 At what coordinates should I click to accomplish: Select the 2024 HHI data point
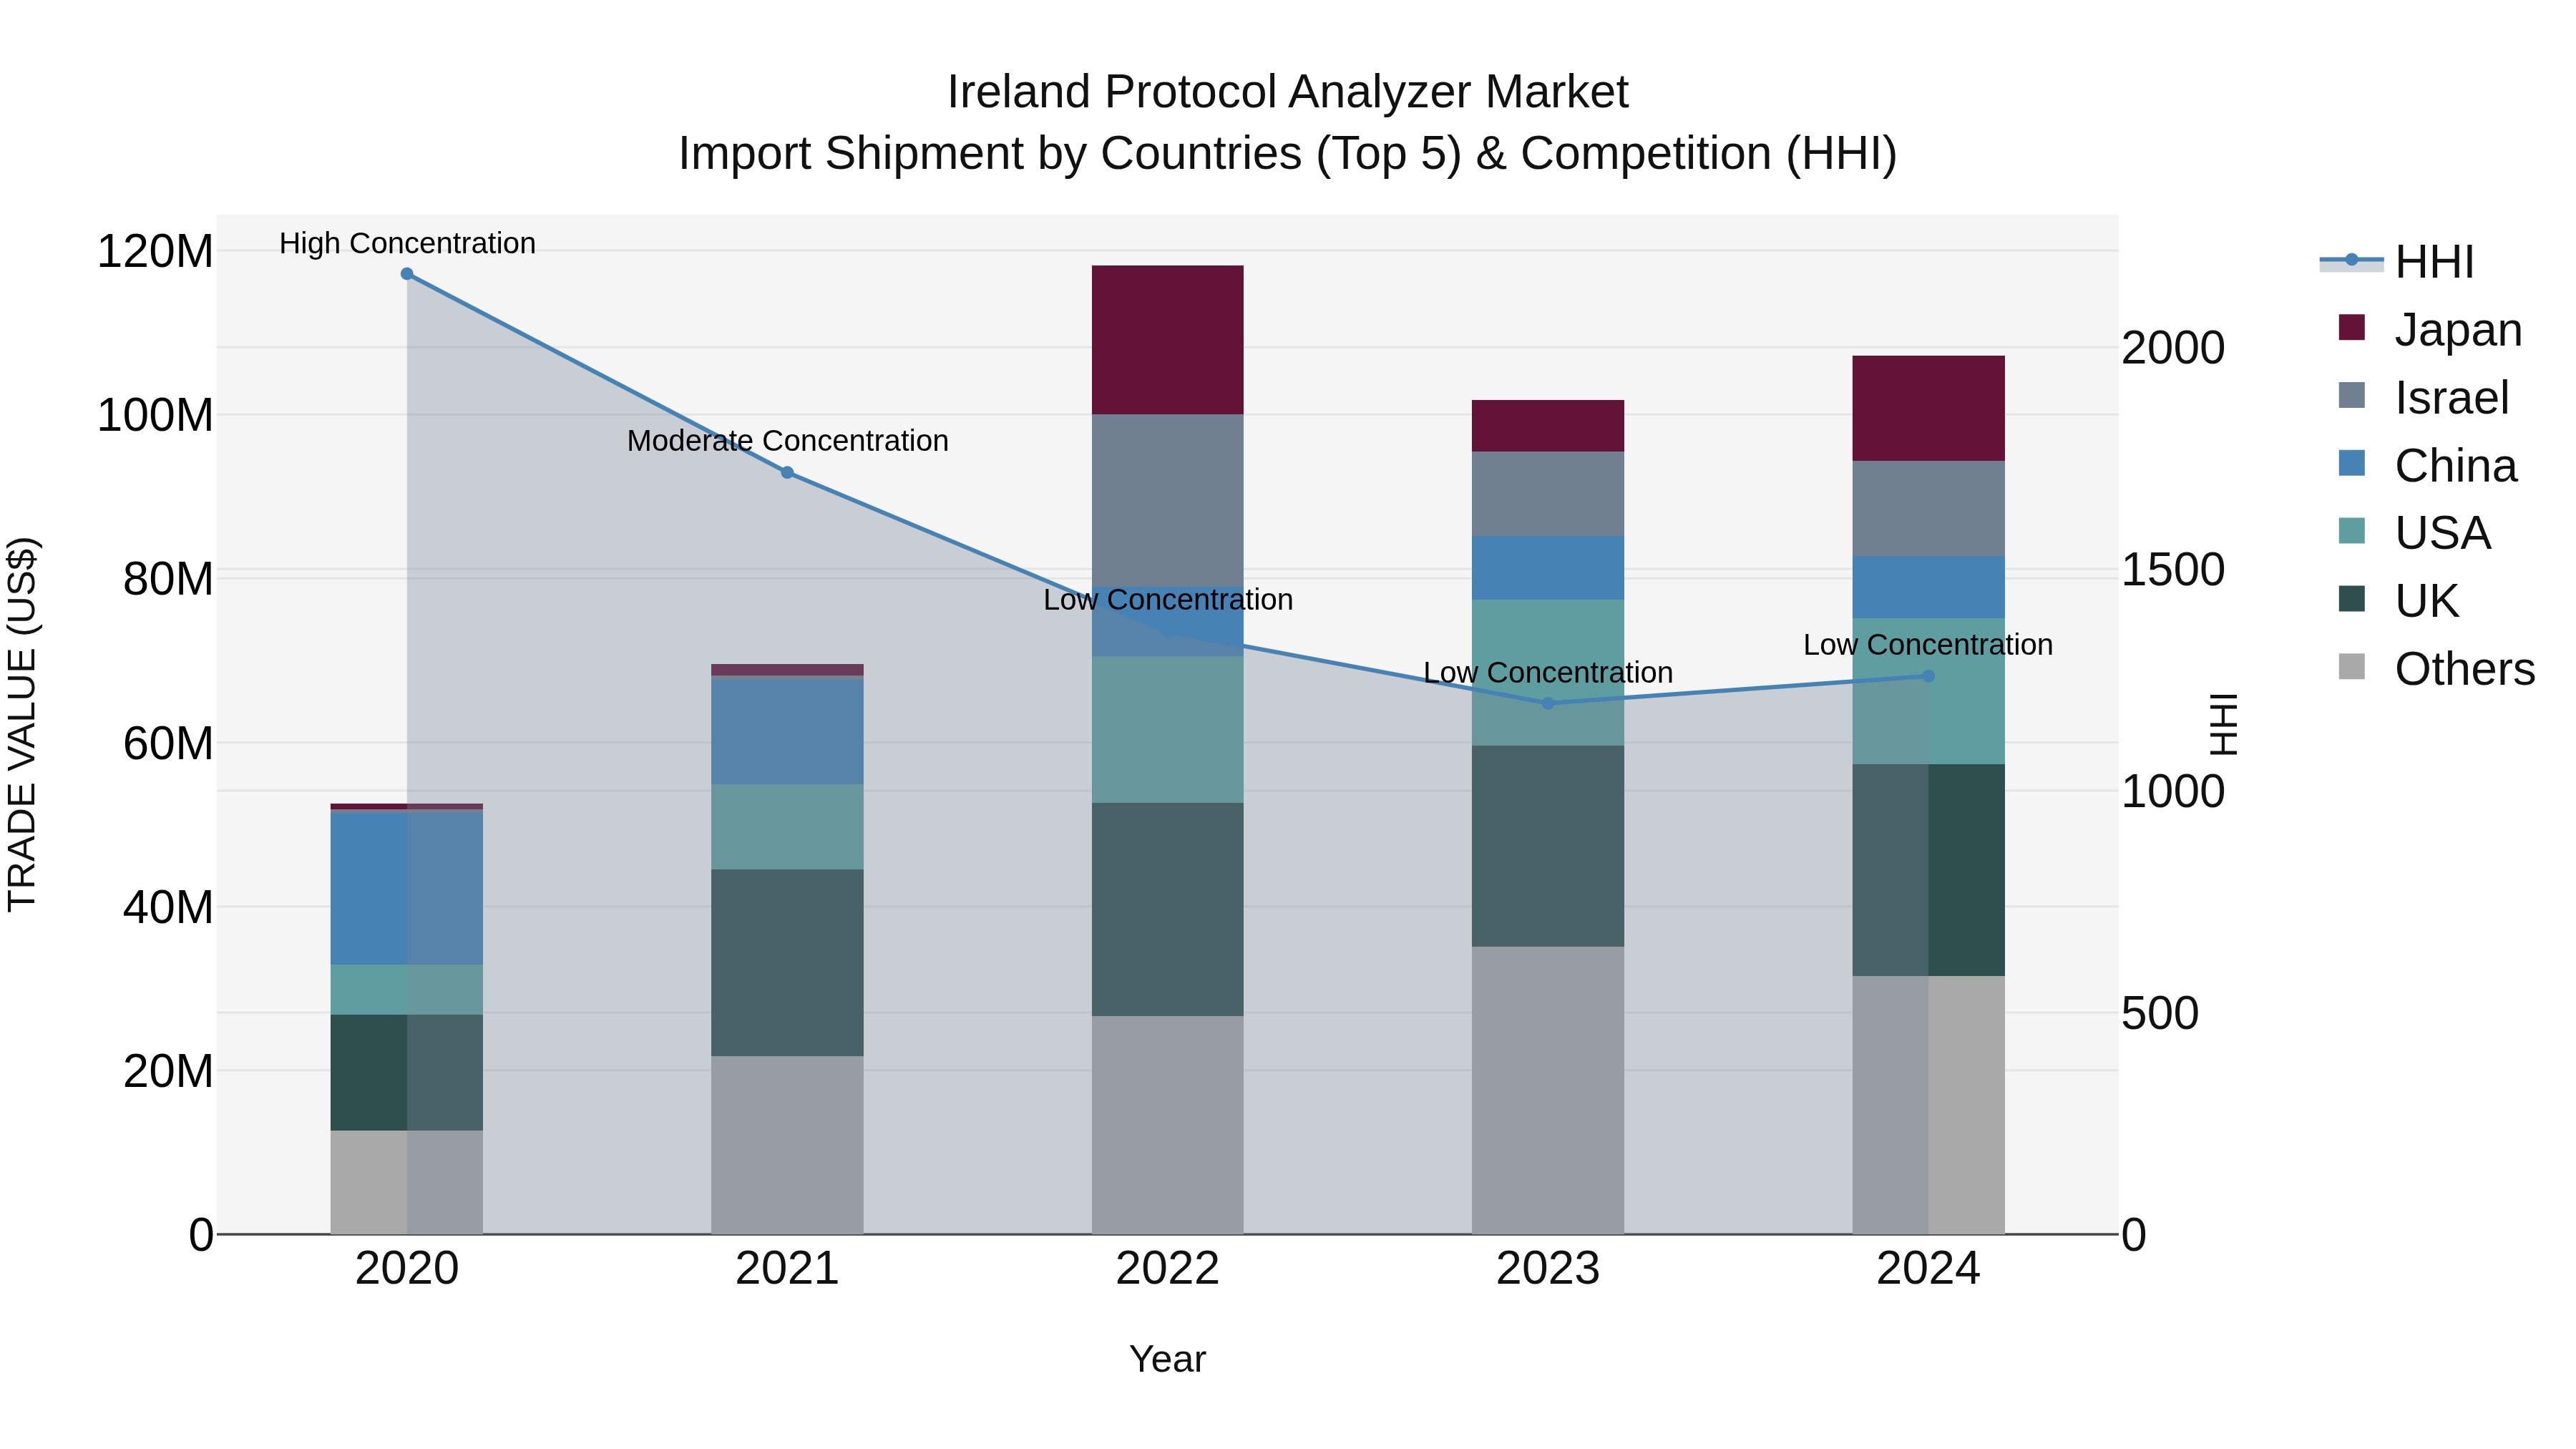(1929, 676)
